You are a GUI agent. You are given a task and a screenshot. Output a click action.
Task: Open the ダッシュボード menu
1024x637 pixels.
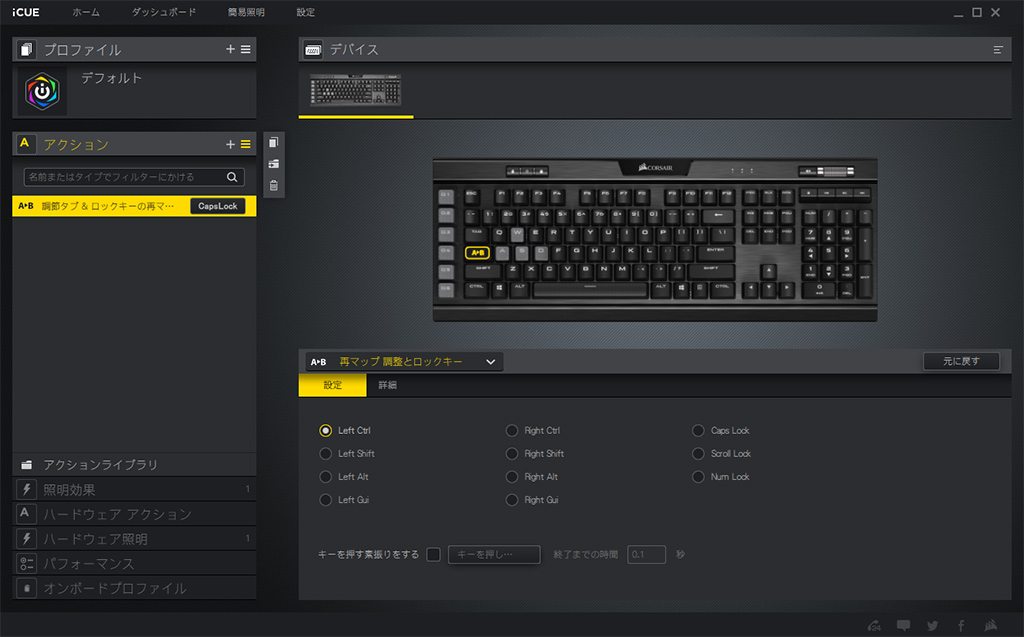pyautogui.click(x=164, y=12)
